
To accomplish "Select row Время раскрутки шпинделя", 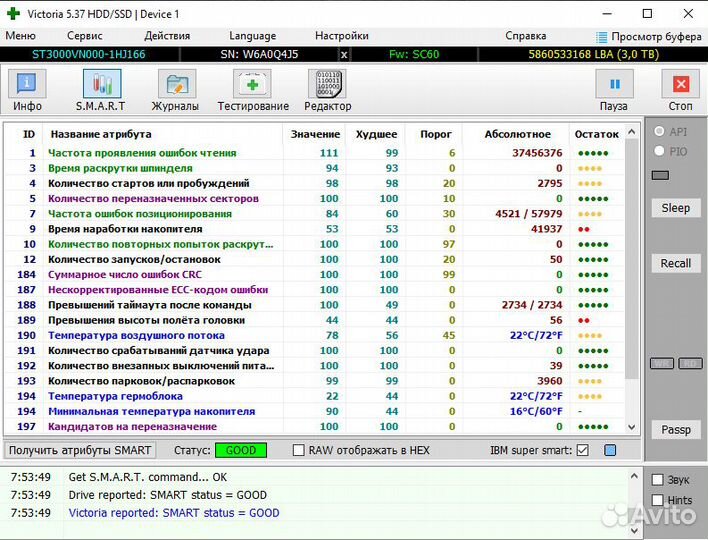I will 315,168.
